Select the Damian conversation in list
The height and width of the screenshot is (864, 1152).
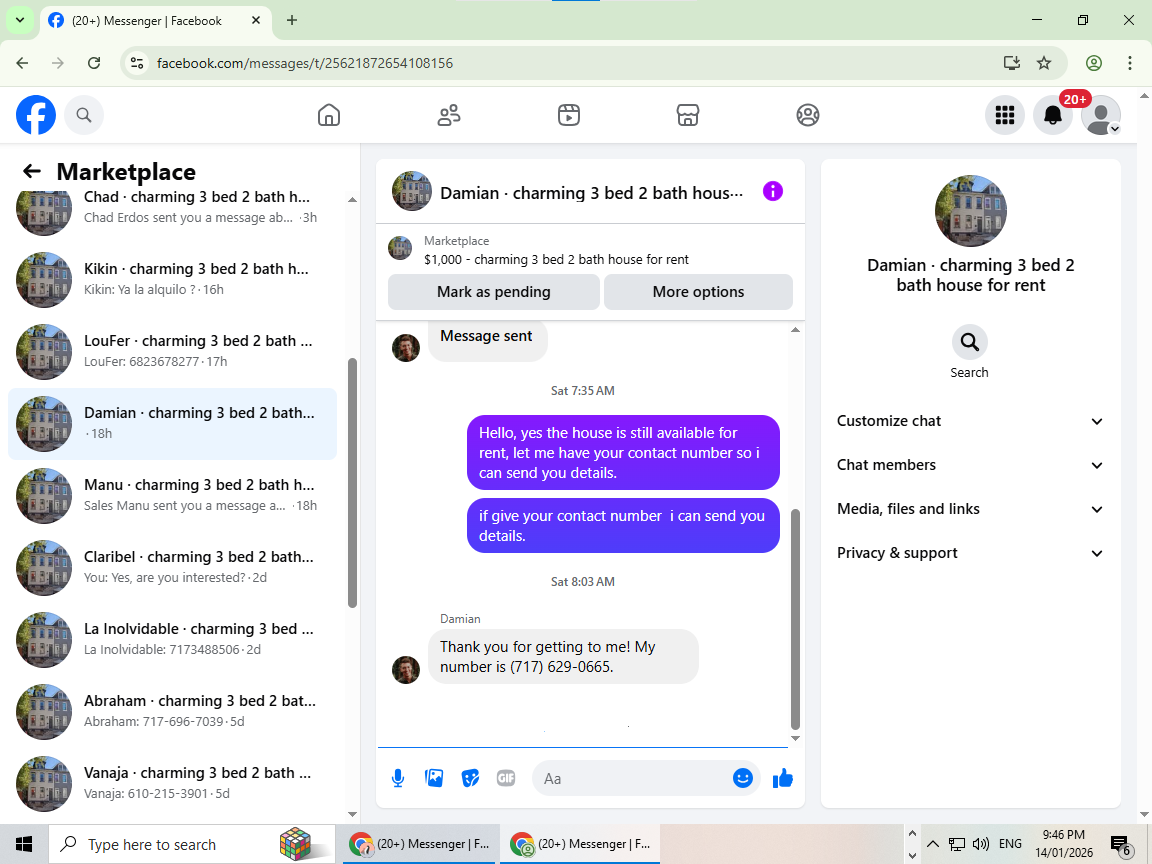172,424
